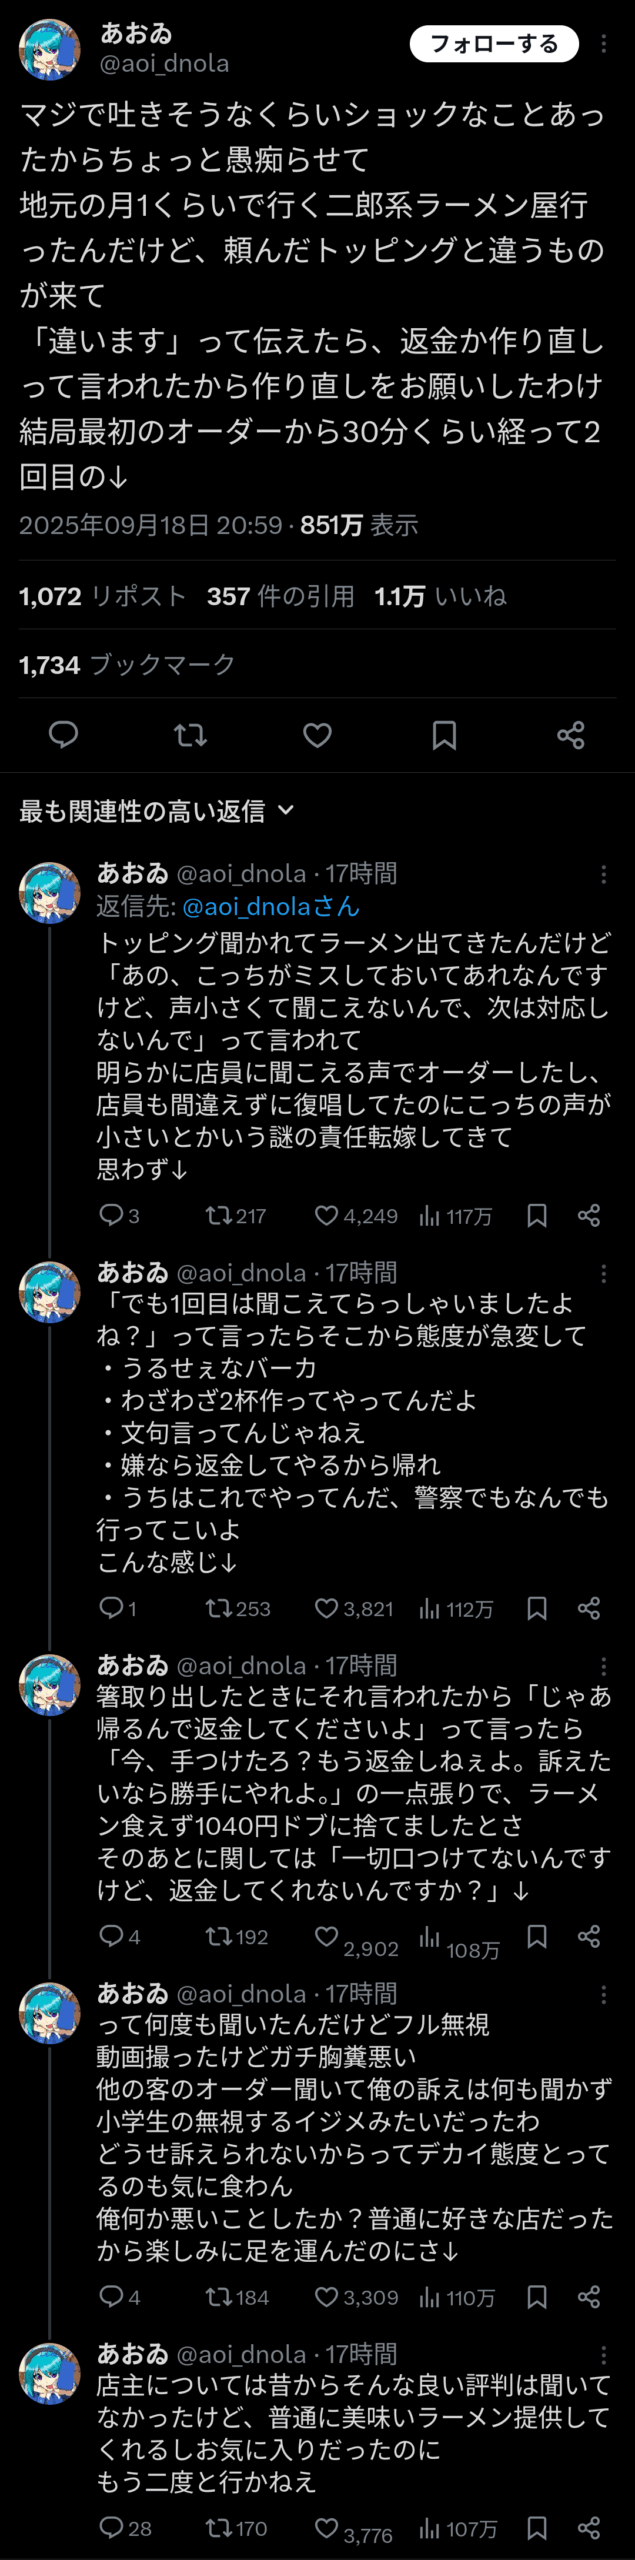Screen dimensions: 635x2560
Task: Repost the main post using the retweet icon
Action: click(190, 735)
